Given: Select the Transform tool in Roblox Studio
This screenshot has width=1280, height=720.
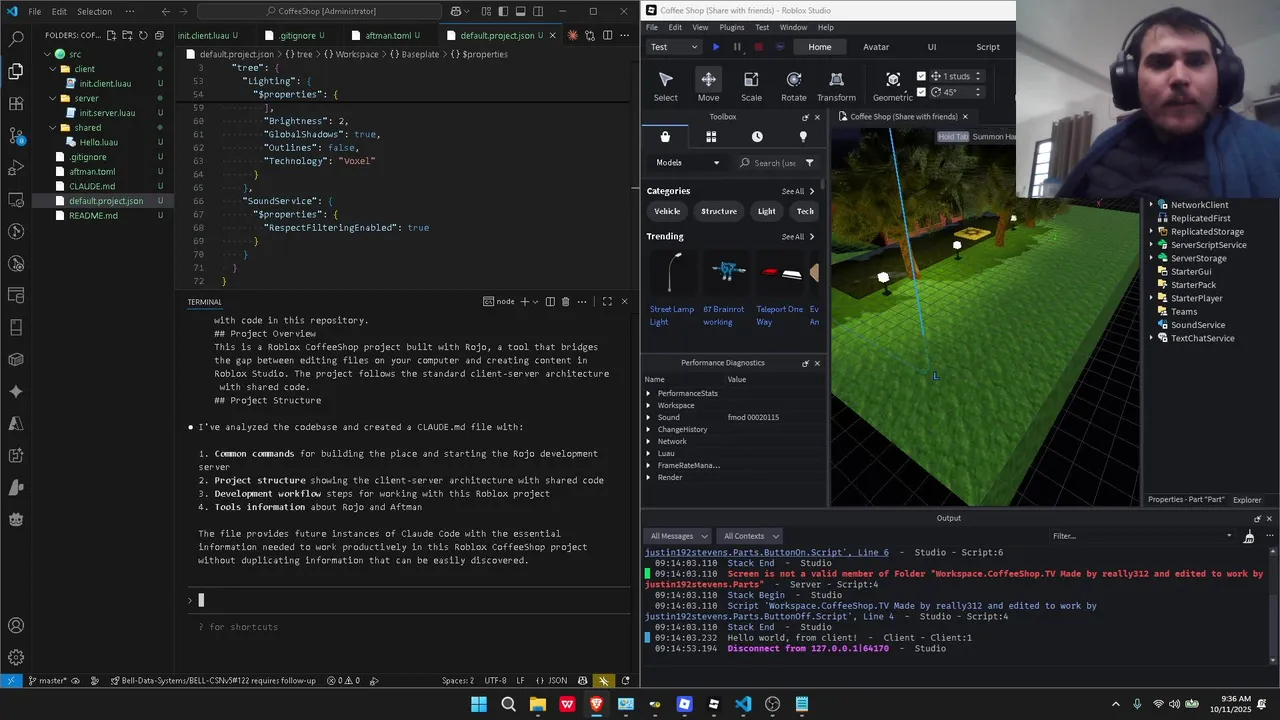Looking at the screenshot, I should 836,86.
